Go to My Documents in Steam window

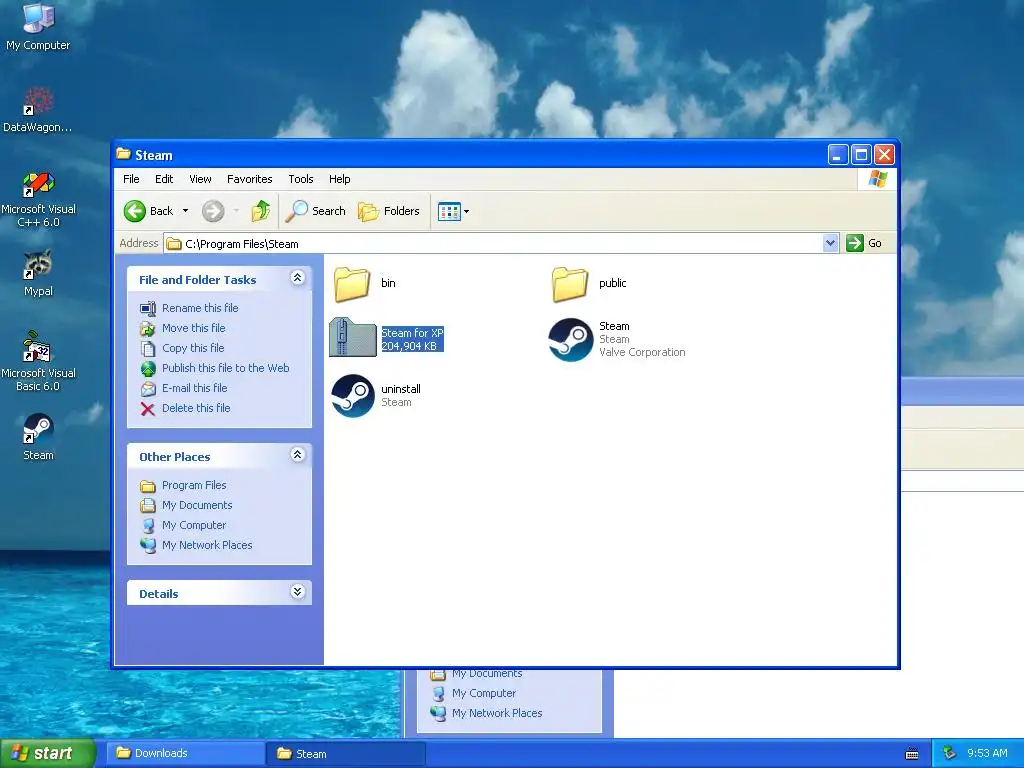197,505
